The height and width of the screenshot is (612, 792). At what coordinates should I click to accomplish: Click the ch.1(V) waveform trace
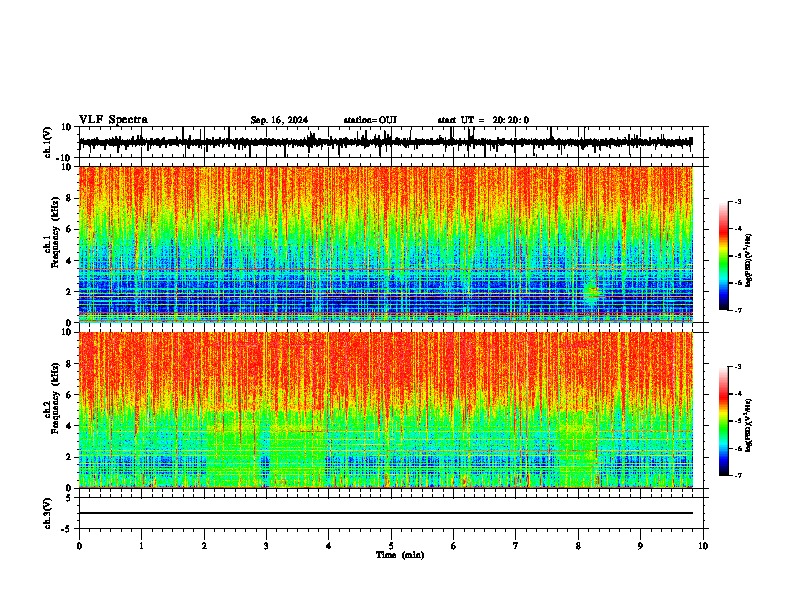pos(385,142)
